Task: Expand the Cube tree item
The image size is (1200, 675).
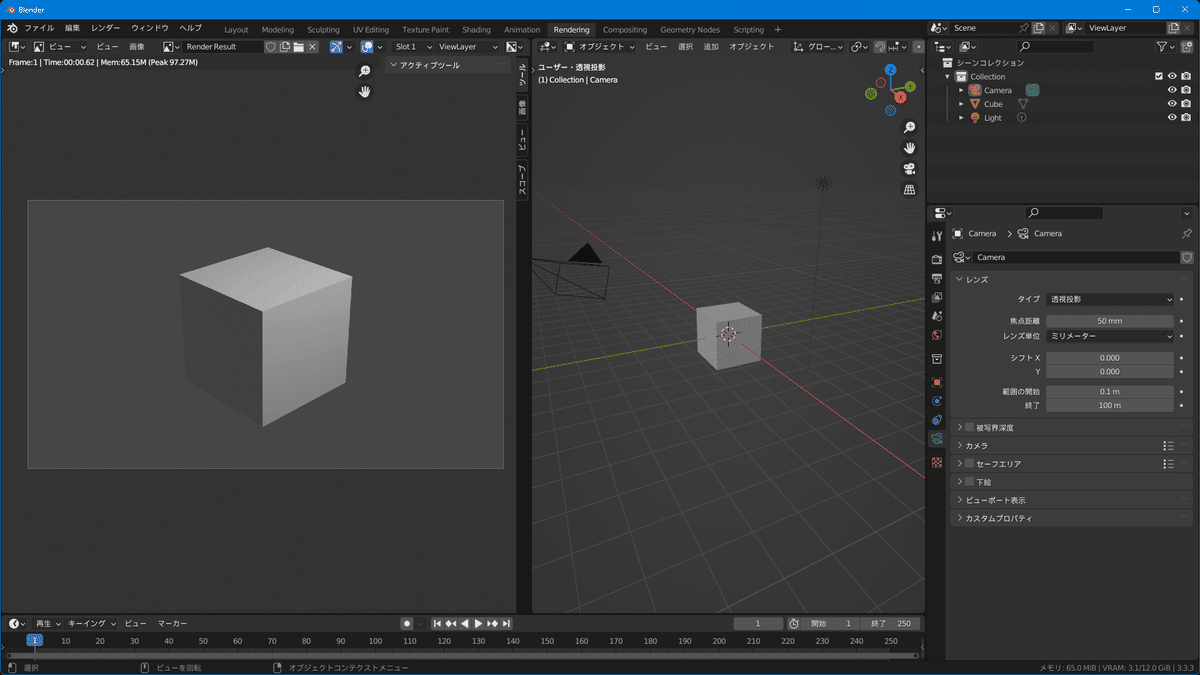Action: (961, 104)
